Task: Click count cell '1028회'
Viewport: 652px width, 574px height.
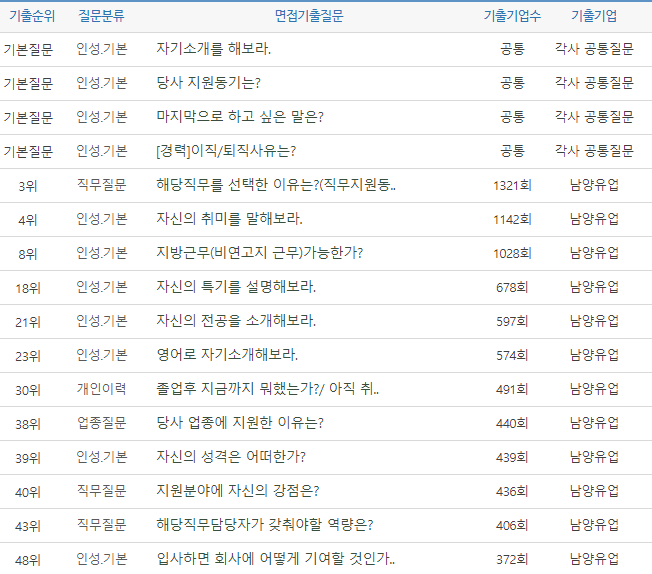Action: click(x=512, y=254)
